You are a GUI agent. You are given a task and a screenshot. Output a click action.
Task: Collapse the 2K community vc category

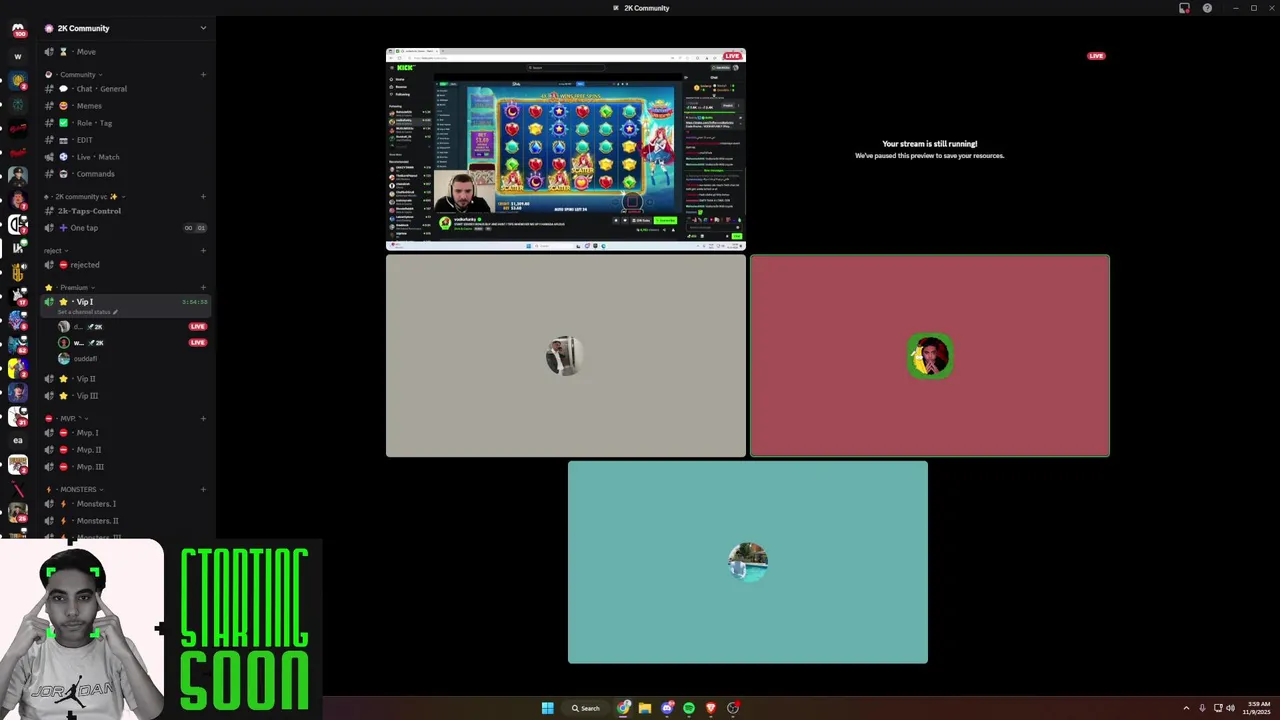tap(83, 196)
